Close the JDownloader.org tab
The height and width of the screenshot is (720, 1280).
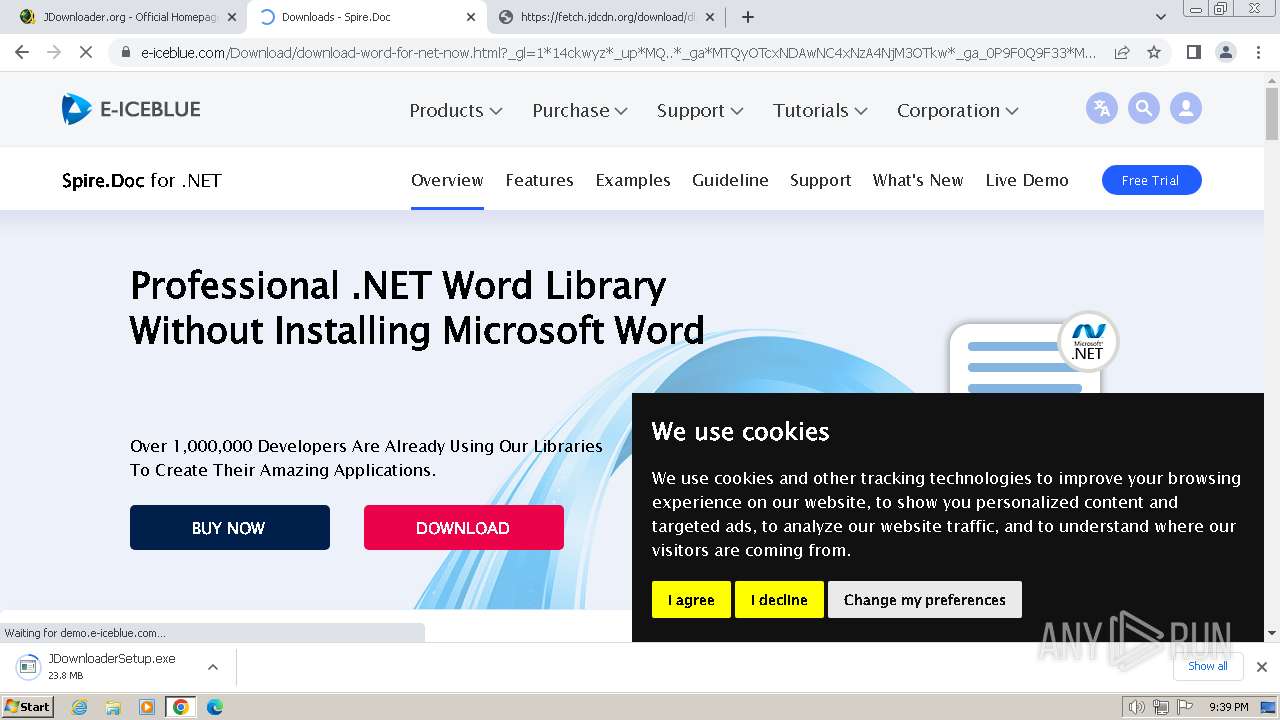pyautogui.click(x=232, y=17)
